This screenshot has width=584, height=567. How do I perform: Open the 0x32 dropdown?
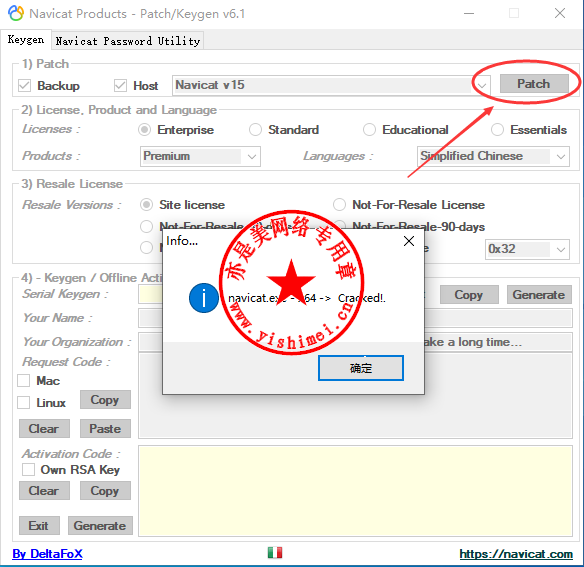(x=527, y=249)
